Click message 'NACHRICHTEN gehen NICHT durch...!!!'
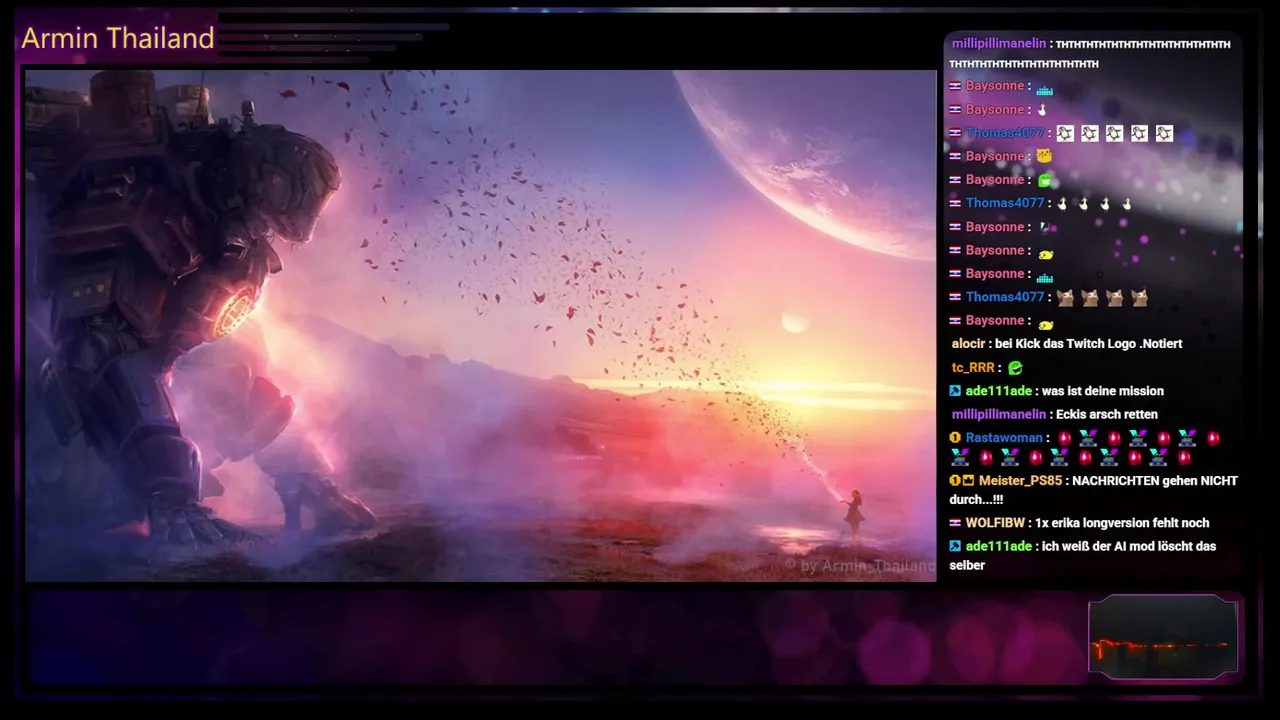The image size is (1280, 720). coord(1094,490)
